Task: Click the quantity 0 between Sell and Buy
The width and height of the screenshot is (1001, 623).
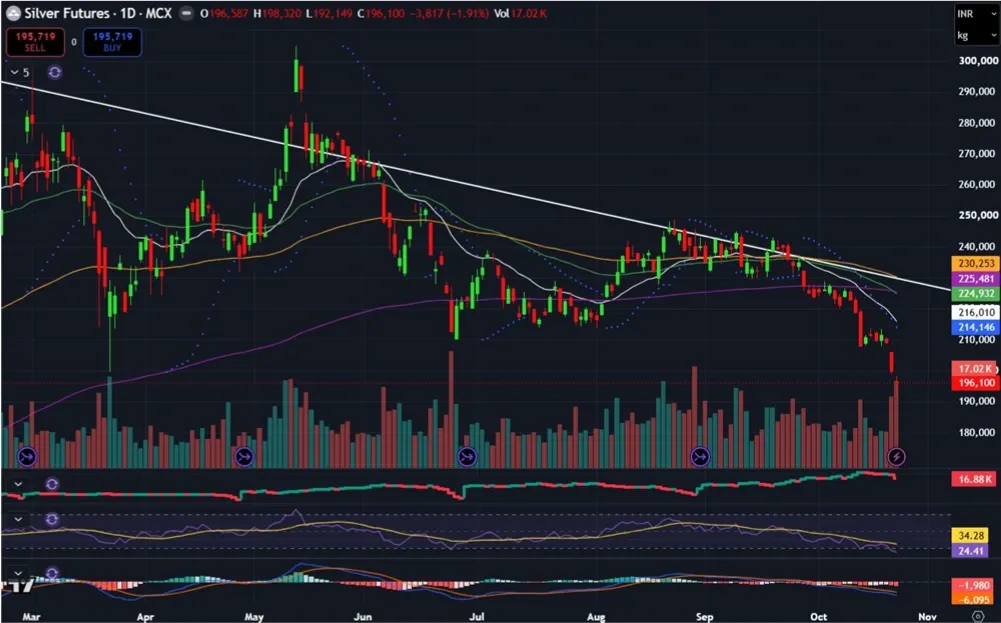Action: point(73,42)
